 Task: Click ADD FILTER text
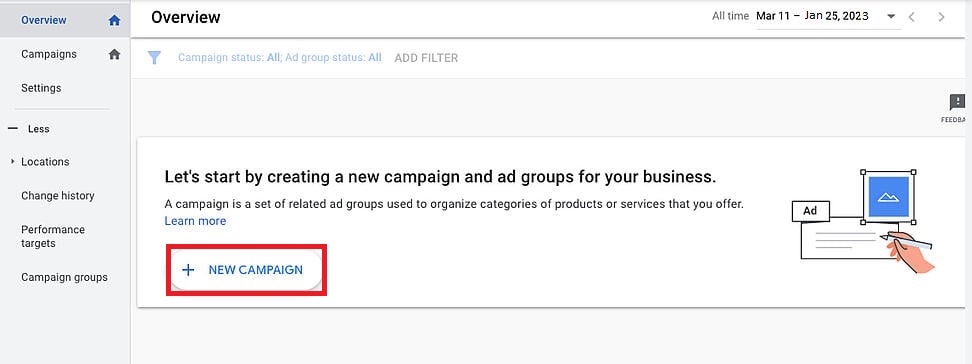point(426,58)
